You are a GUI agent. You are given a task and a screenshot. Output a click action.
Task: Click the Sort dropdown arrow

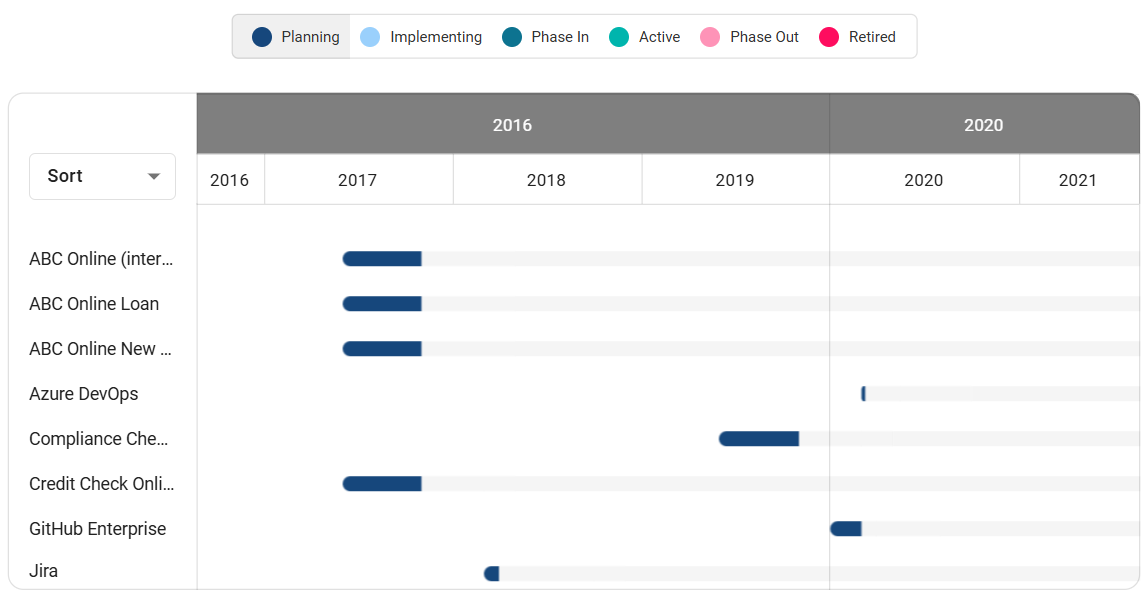click(x=154, y=176)
